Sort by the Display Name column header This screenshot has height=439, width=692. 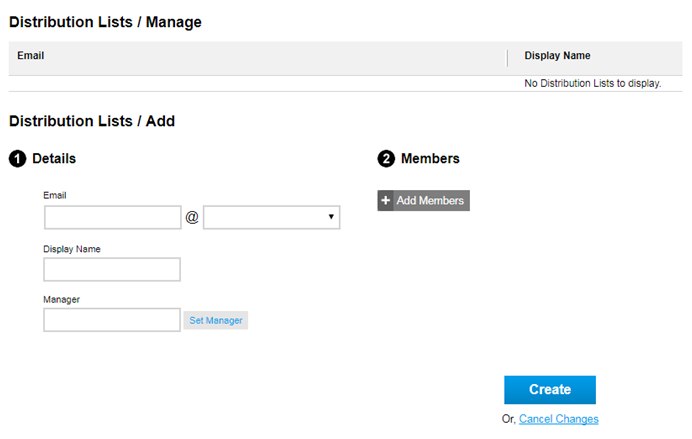point(557,56)
